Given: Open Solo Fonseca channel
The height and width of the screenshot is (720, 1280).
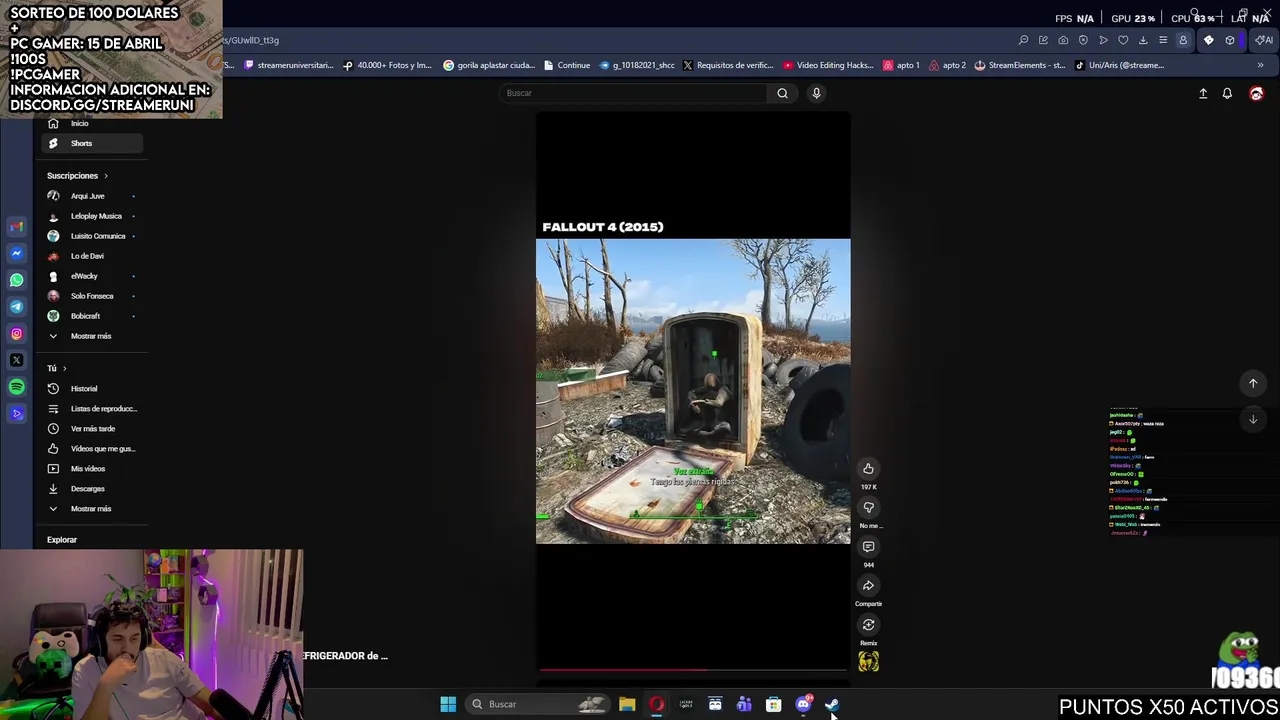Looking at the screenshot, I should pos(92,296).
